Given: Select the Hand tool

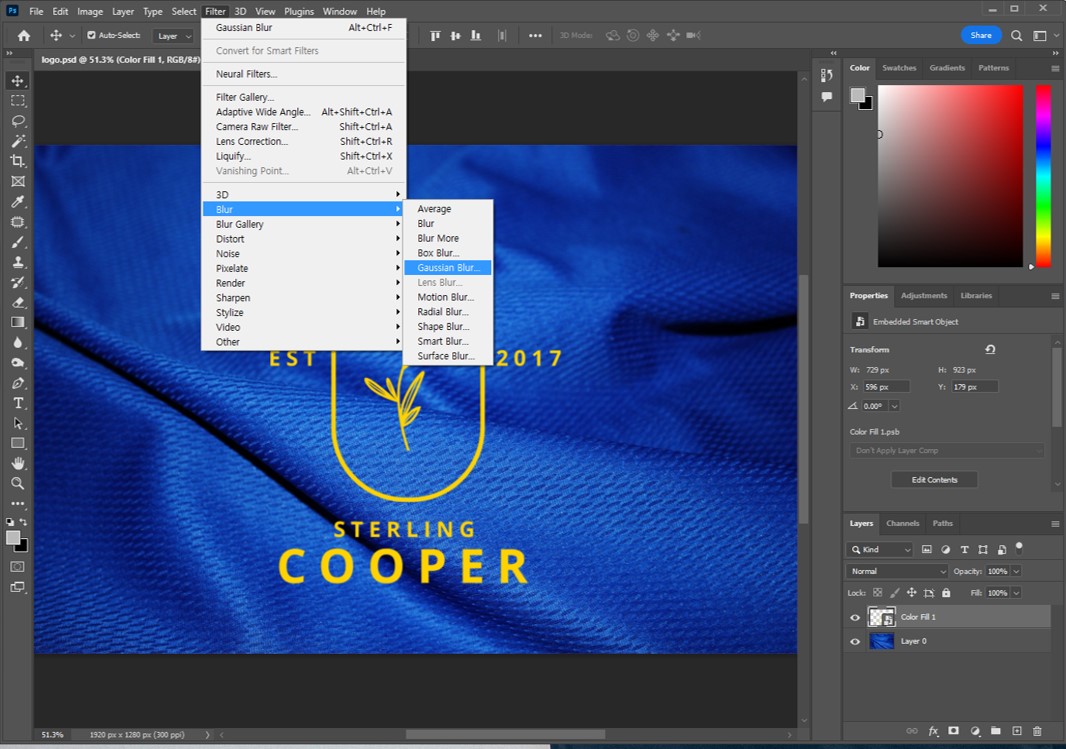Looking at the screenshot, I should tap(18, 464).
